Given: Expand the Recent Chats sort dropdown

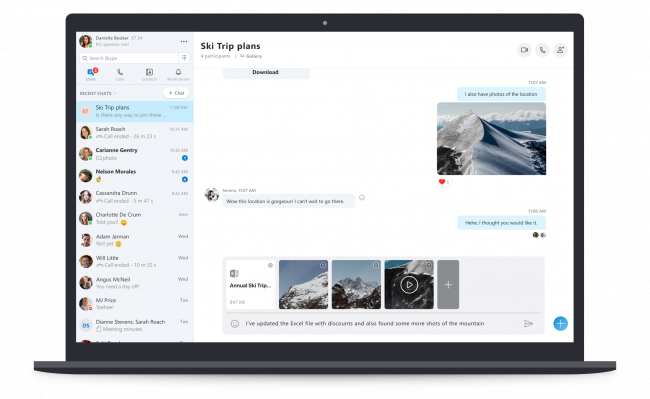Looking at the screenshot, I should point(98,93).
